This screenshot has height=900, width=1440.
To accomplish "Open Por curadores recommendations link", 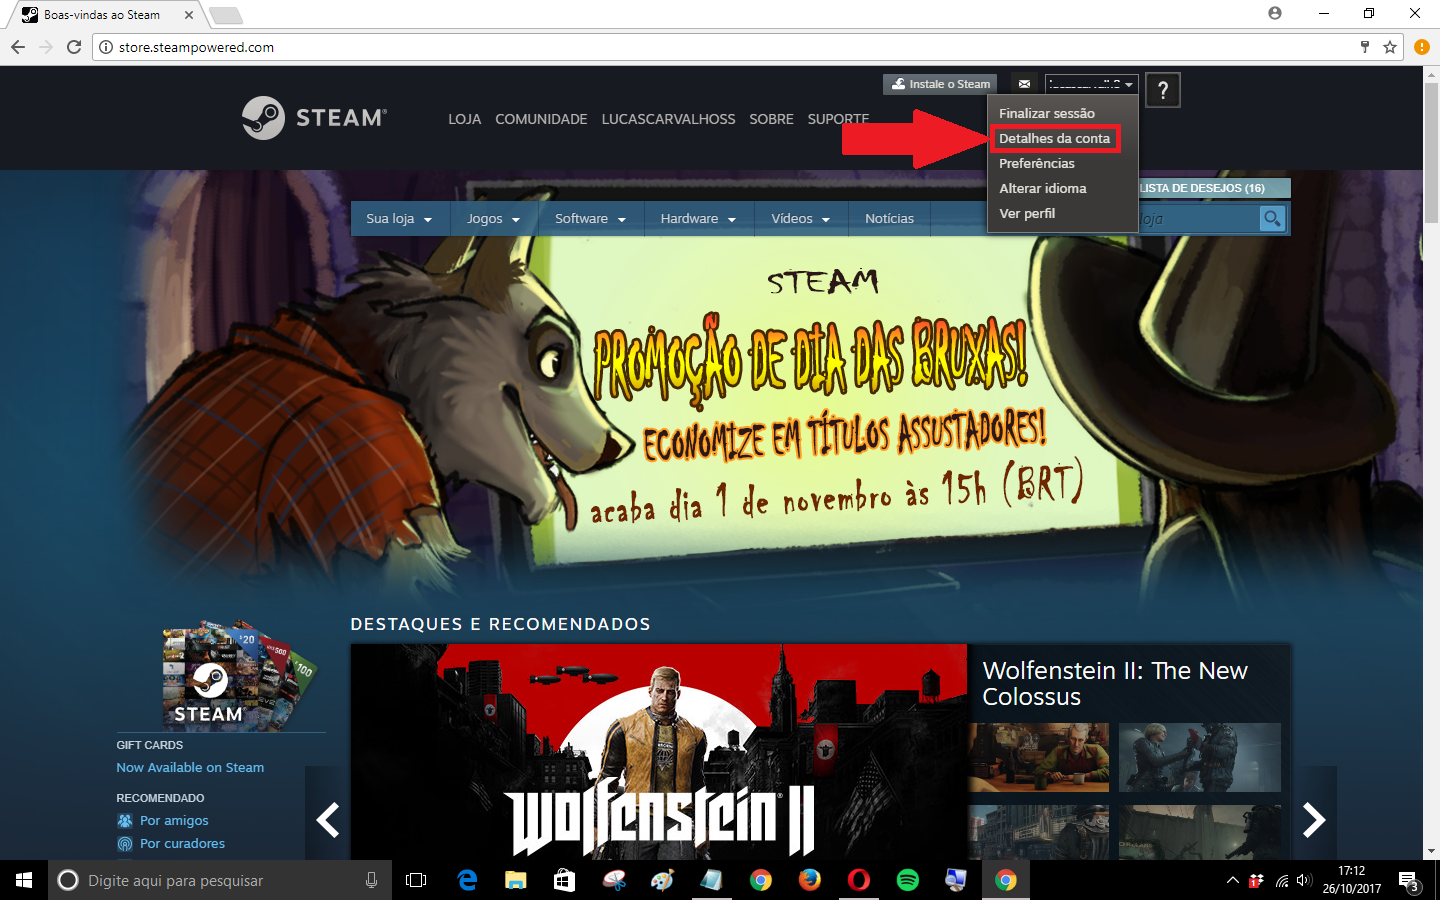I will (x=182, y=843).
